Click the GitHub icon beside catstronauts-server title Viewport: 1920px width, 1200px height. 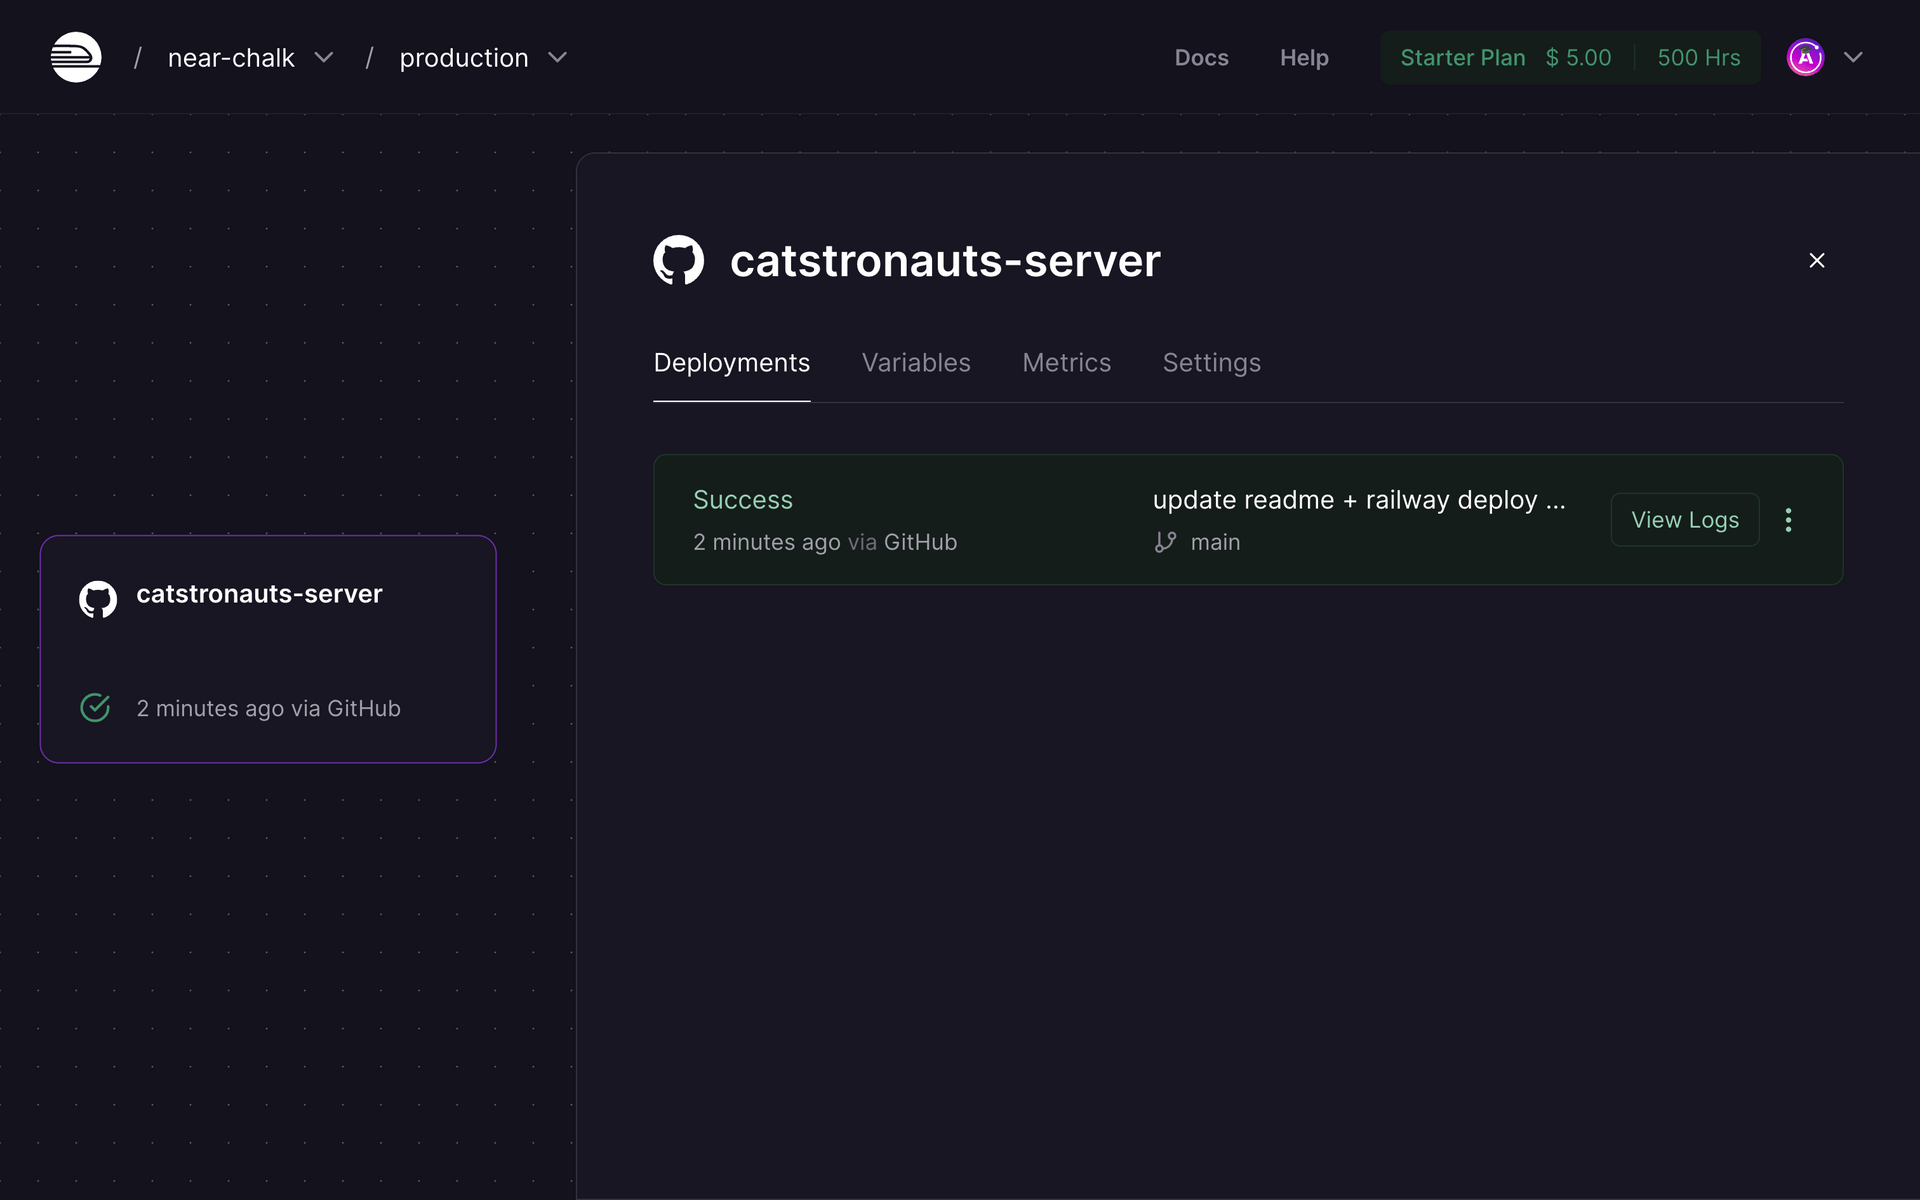click(x=679, y=260)
